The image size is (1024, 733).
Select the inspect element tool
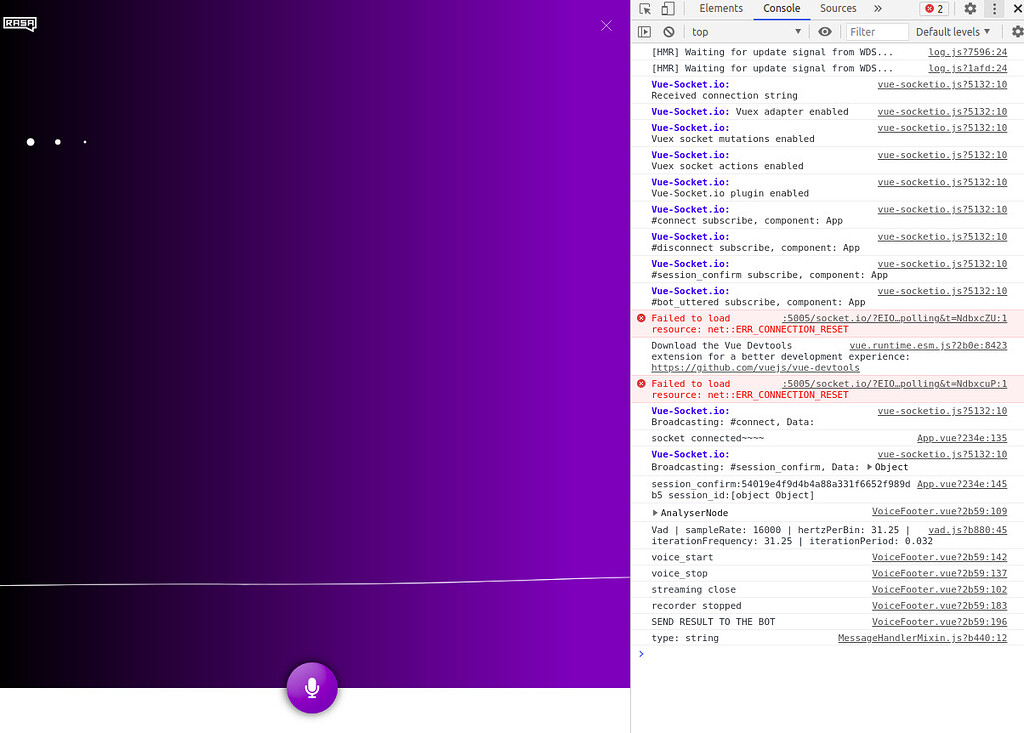point(643,8)
